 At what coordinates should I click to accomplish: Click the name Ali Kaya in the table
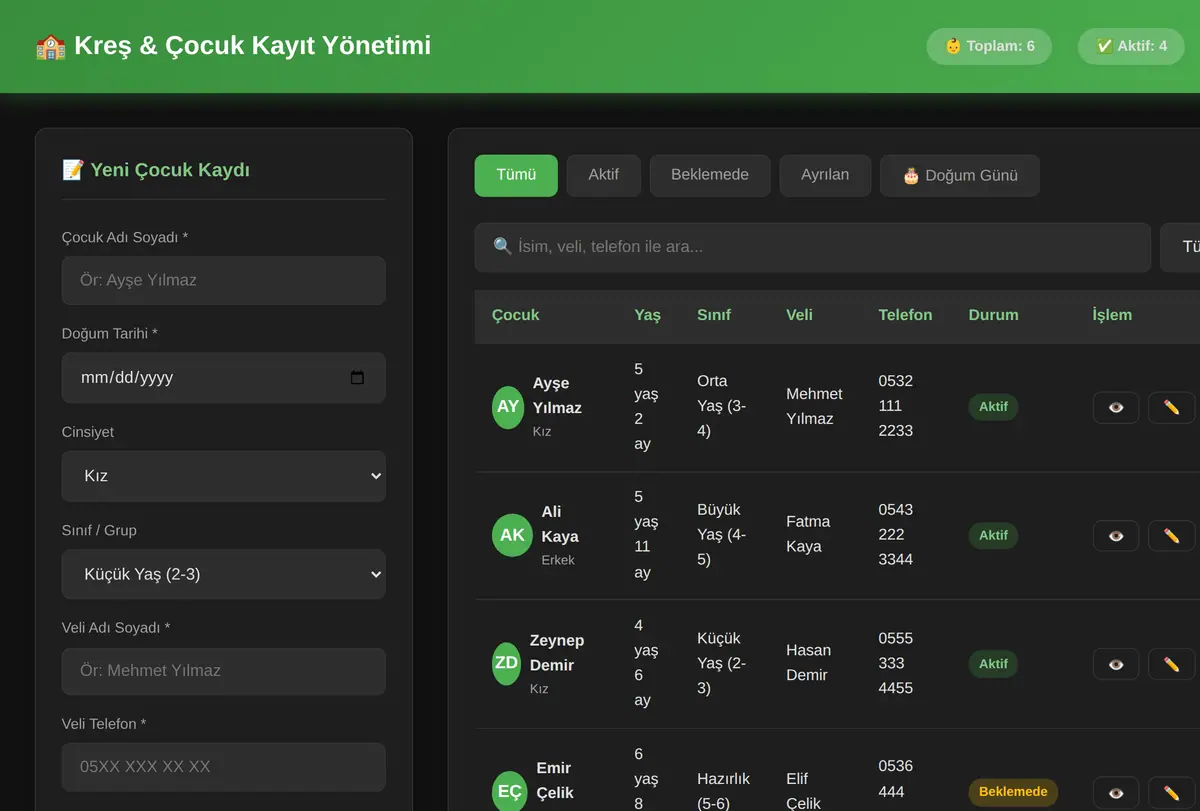(560, 524)
